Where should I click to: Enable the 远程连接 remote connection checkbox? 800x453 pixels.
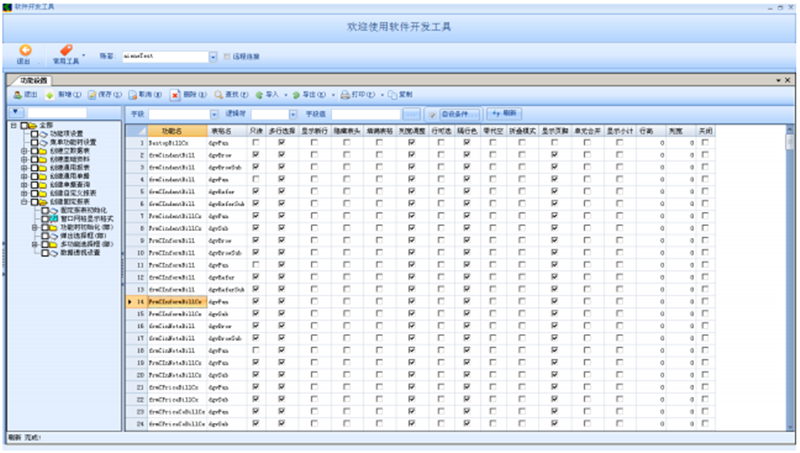(228, 57)
